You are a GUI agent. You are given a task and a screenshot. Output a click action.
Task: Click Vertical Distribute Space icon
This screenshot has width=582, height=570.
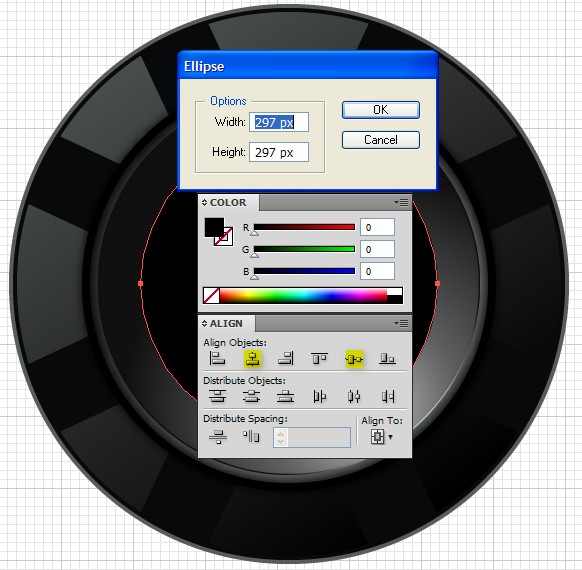coord(218,436)
